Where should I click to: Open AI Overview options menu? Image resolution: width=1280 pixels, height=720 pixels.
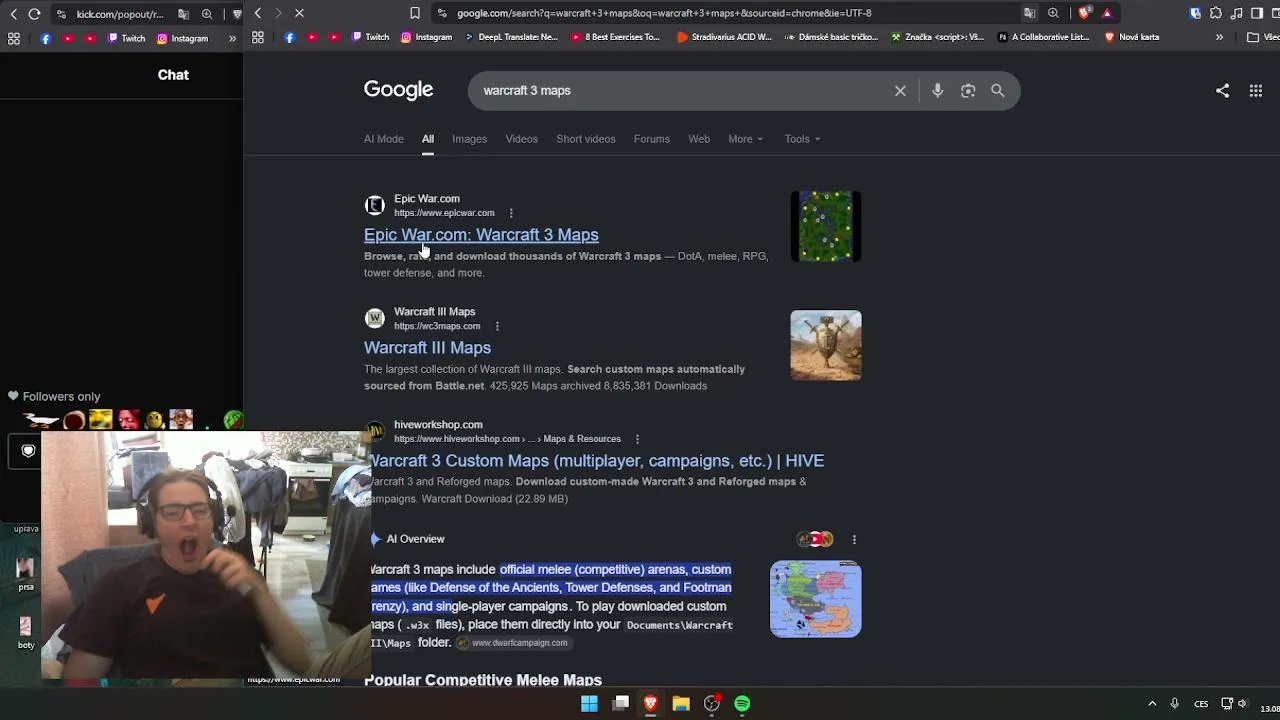click(854, 539)
